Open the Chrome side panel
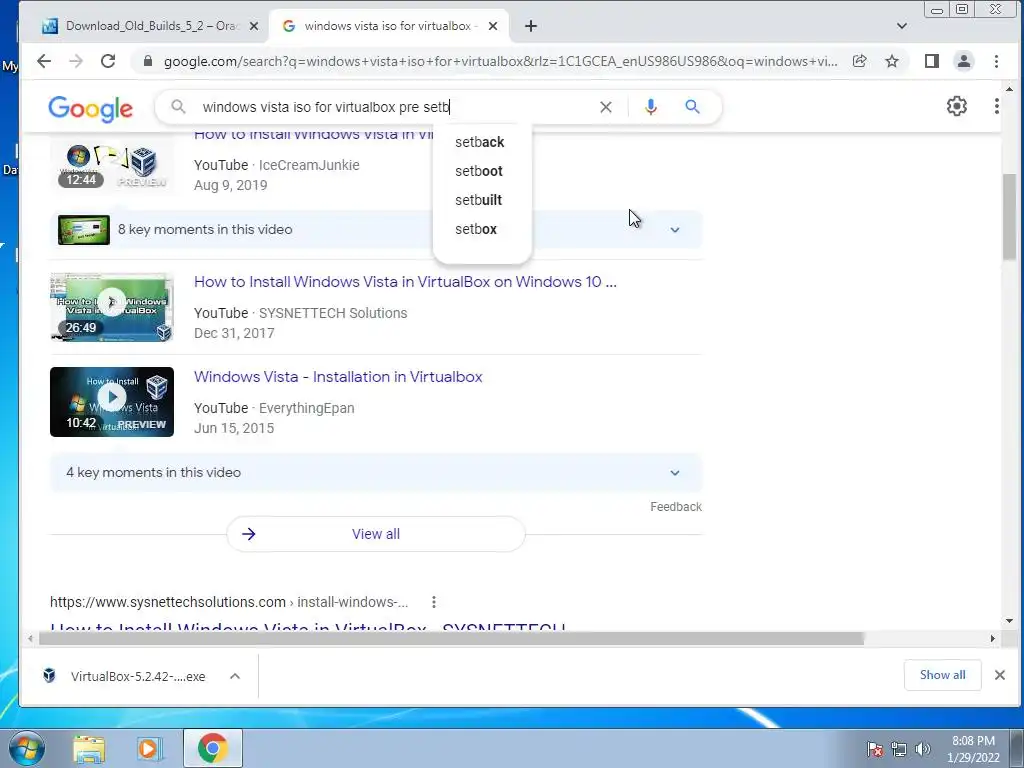1024x768 pixels. [x=932, y=61]
